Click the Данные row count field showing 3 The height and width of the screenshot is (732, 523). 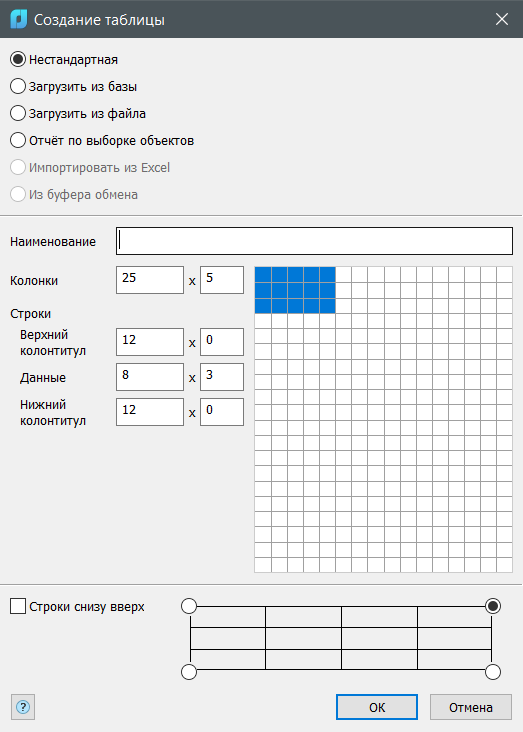pyautogui.click(x=222, y=377)
